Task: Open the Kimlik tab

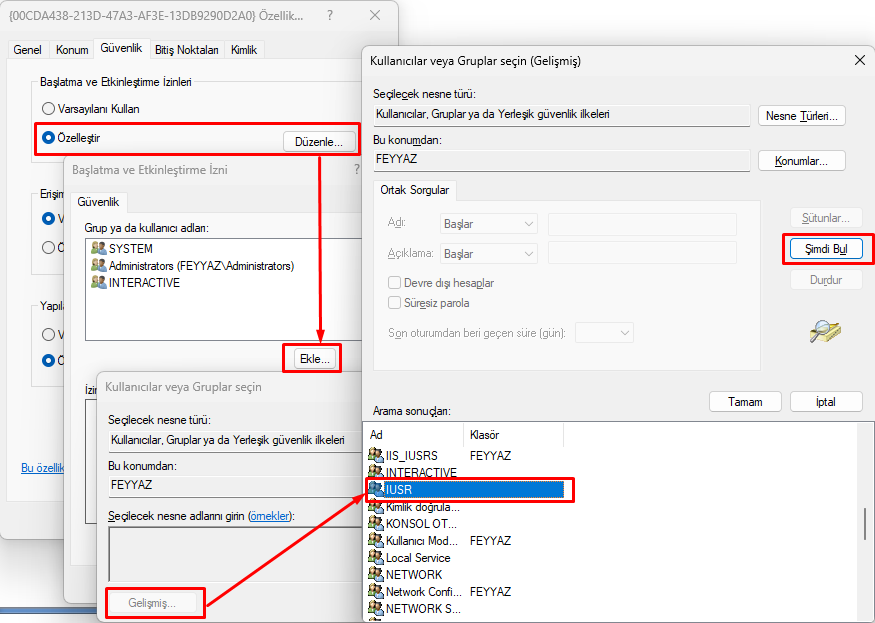Action: coord(244,50)
